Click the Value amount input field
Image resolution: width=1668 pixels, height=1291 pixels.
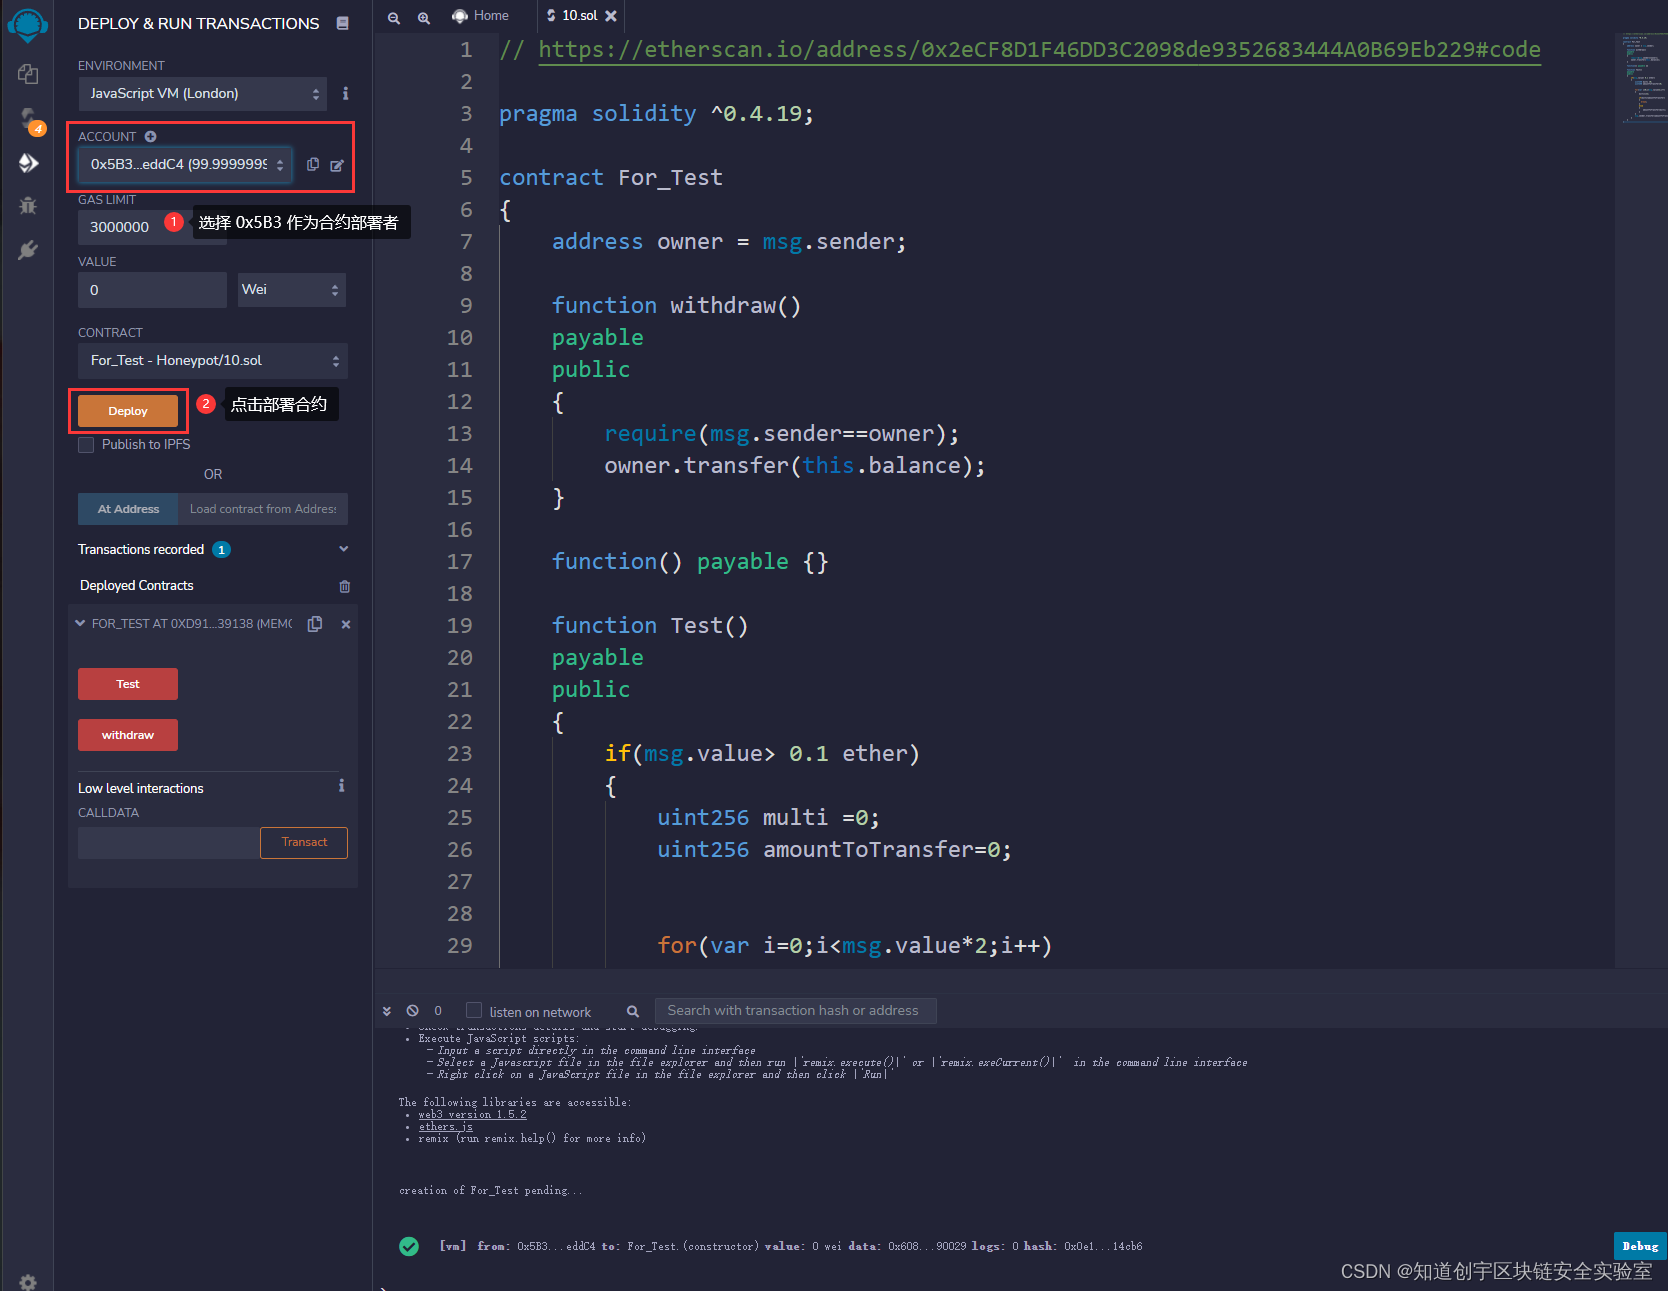tap(152, 290)
